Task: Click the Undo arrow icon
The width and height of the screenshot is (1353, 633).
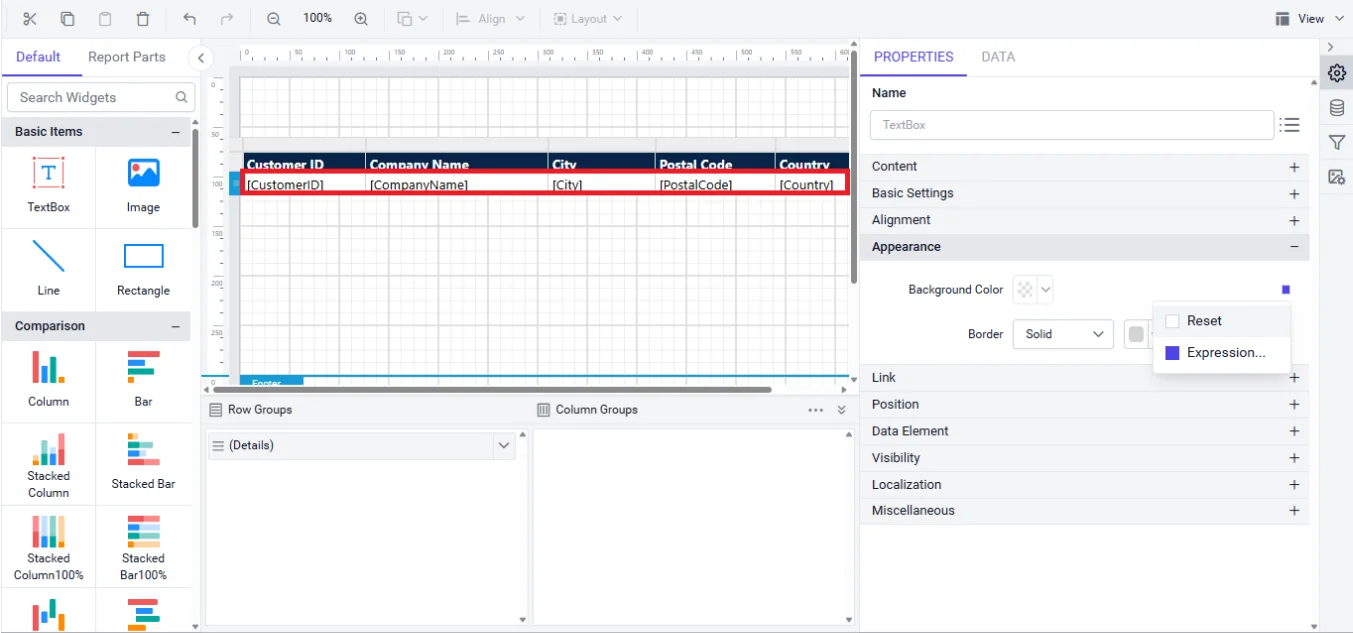Action: (190, 19)
